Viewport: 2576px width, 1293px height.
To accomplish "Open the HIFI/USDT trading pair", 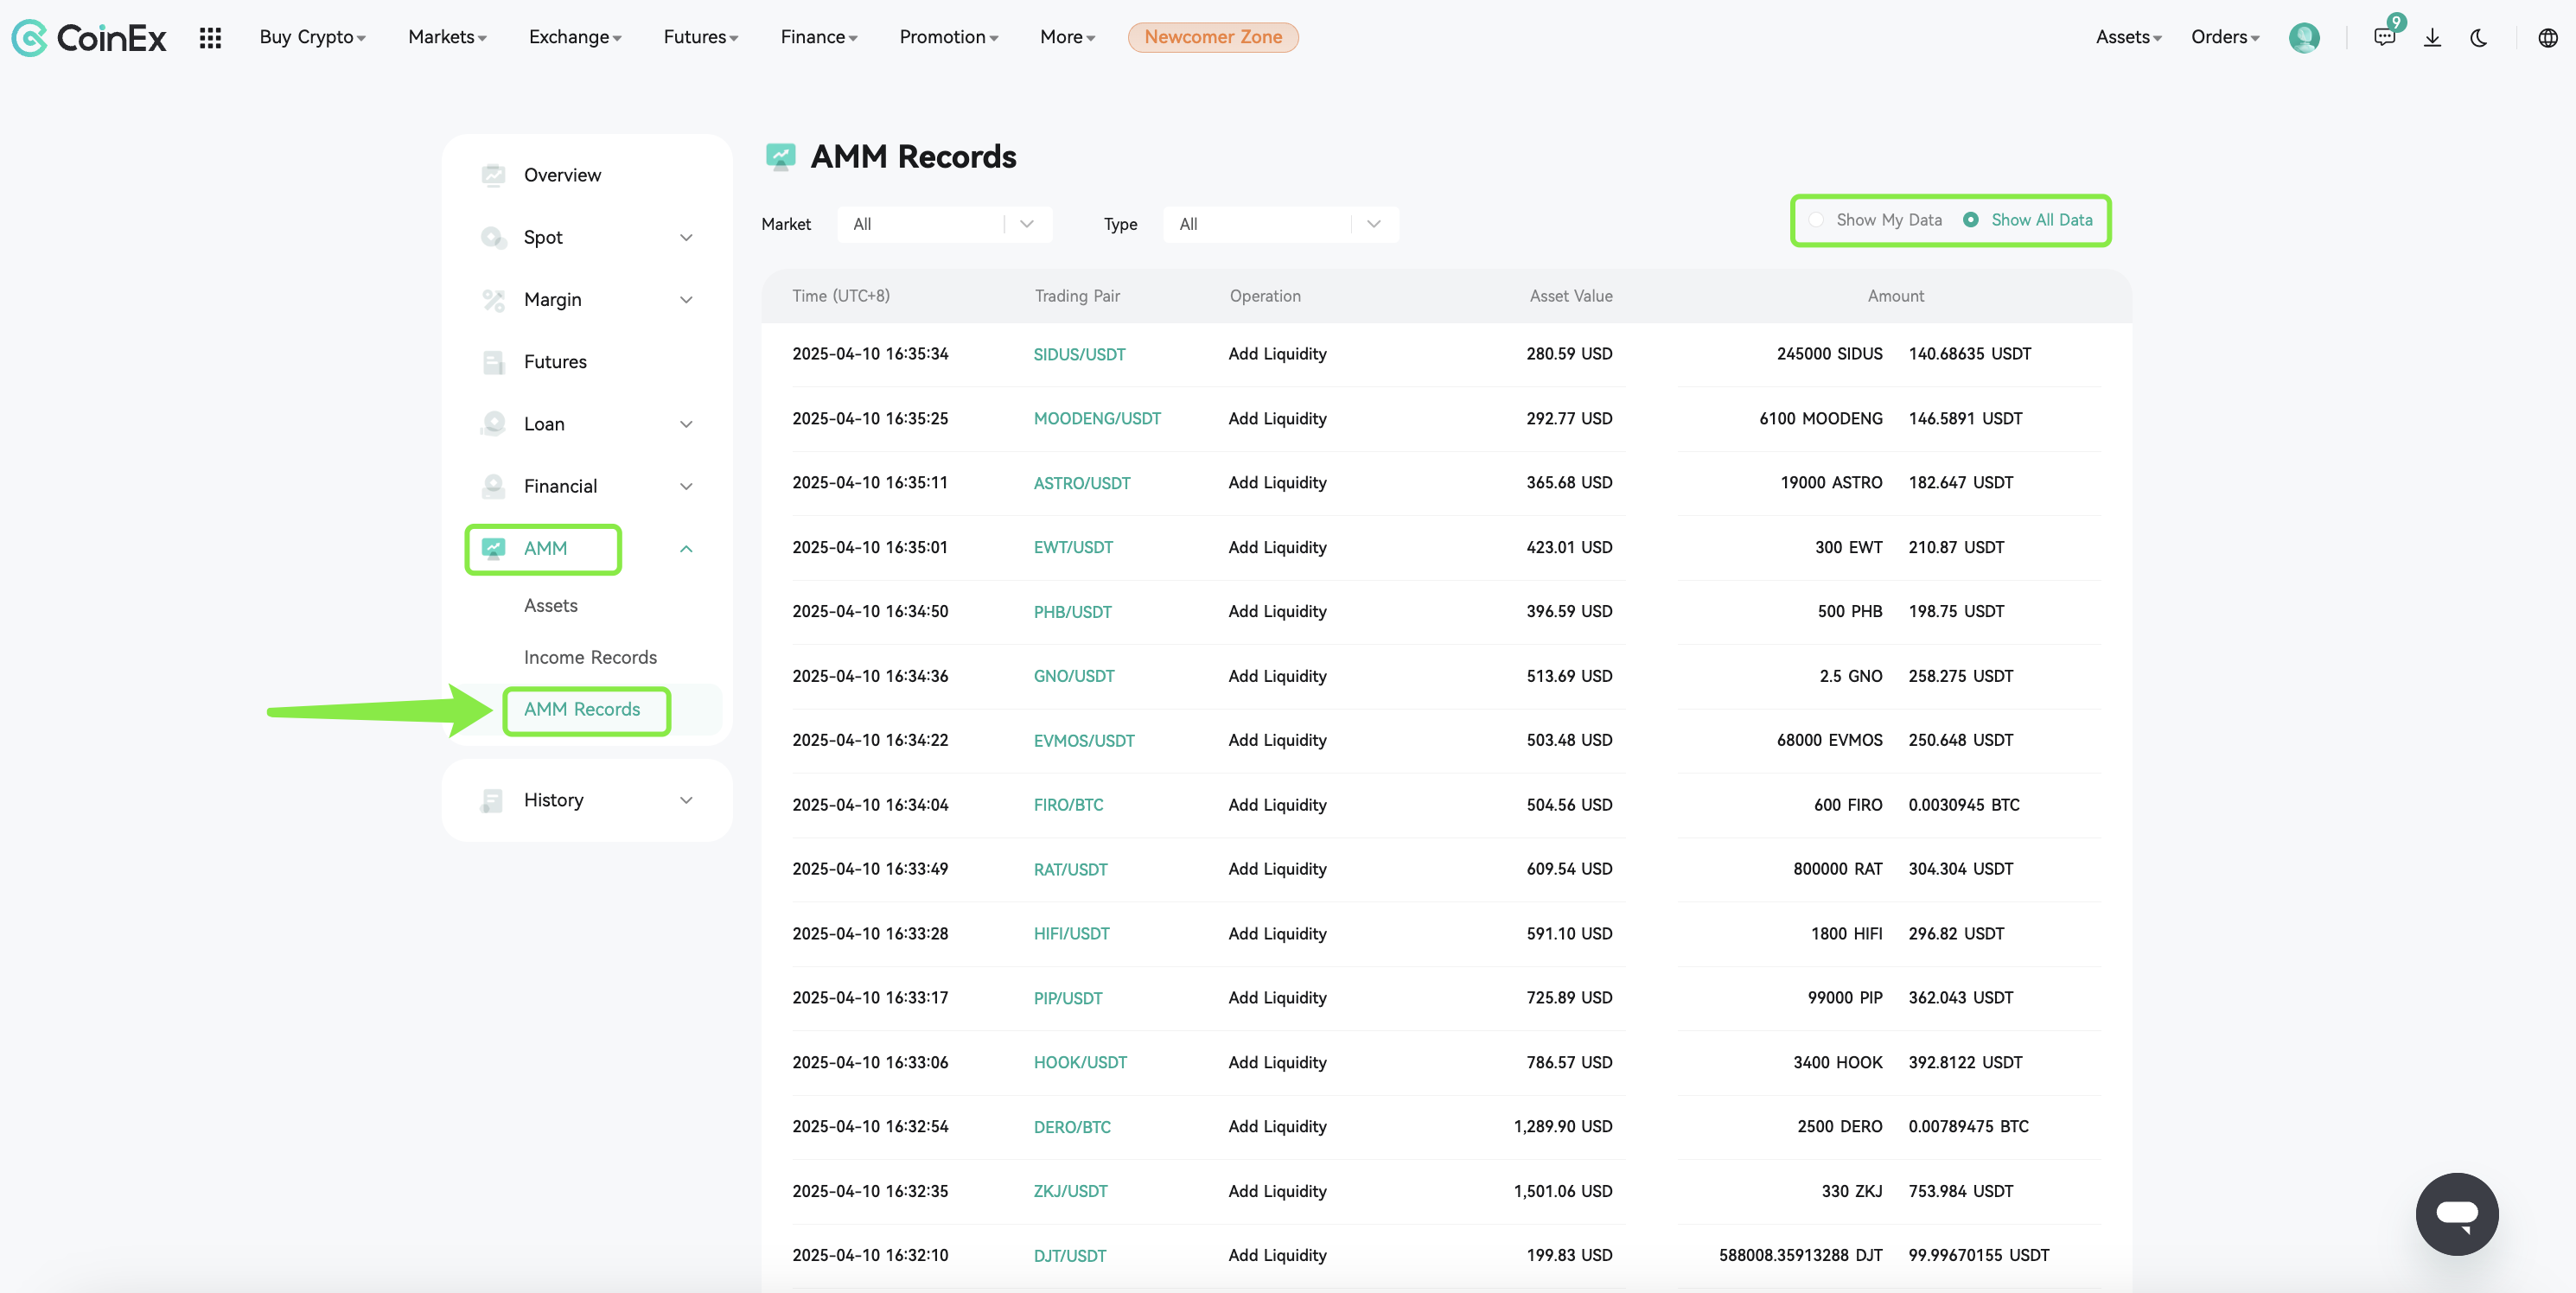I will coord(1071,934).
